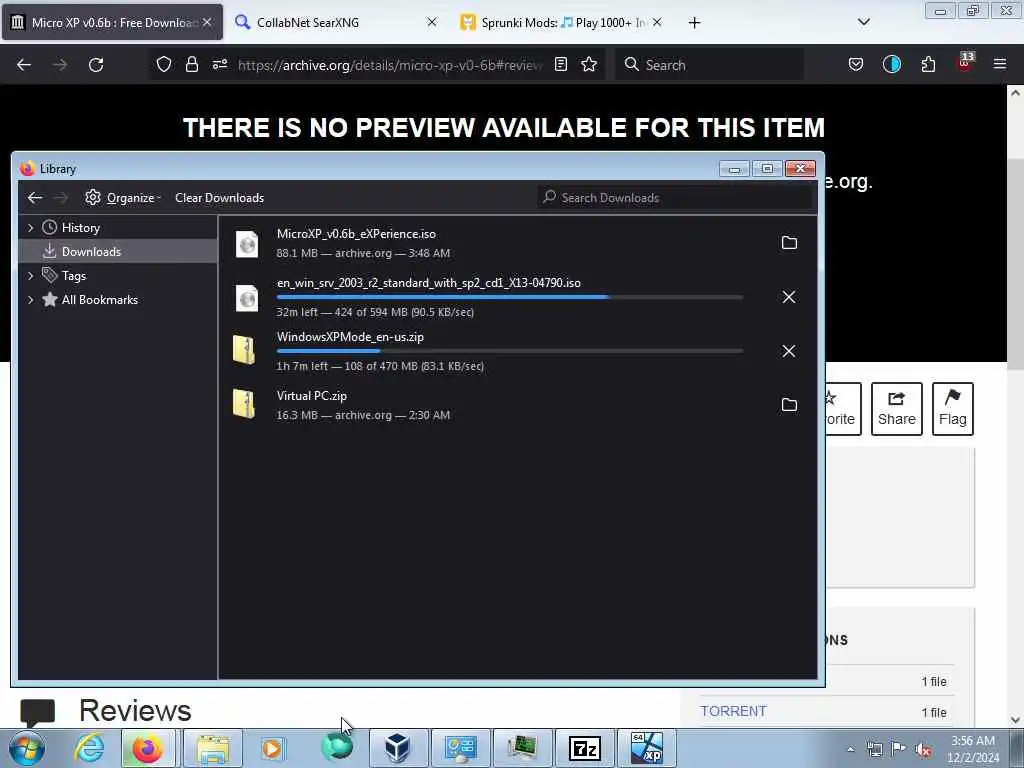
Task: Open the Organize menu in Library
Action: [123, 197]
